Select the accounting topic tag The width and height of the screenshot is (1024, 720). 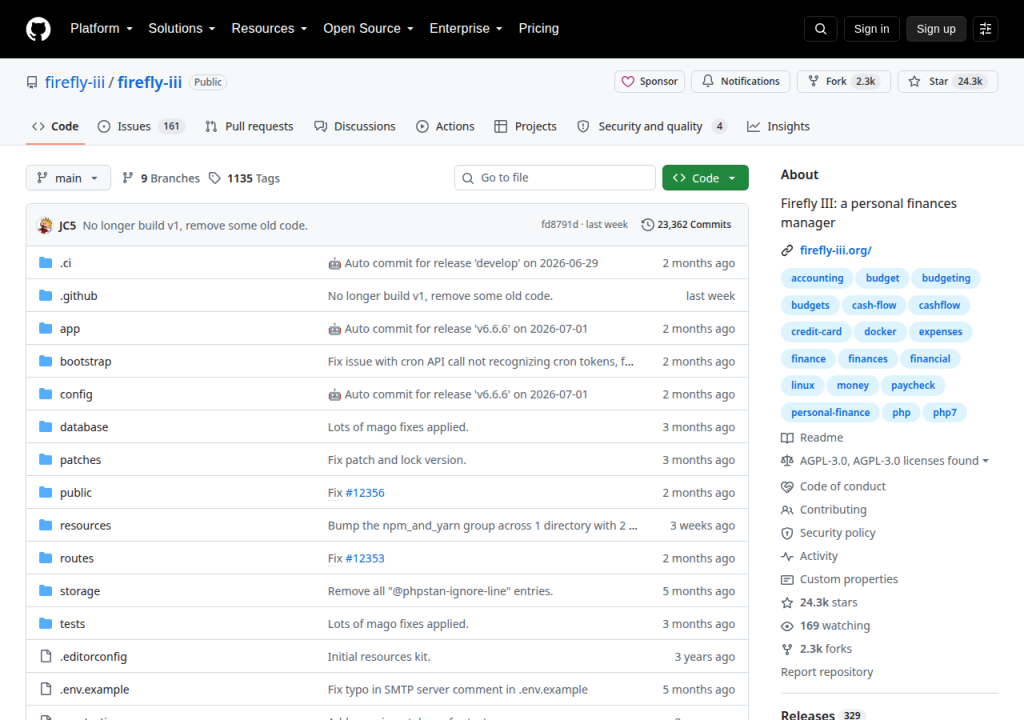point(817,278)
